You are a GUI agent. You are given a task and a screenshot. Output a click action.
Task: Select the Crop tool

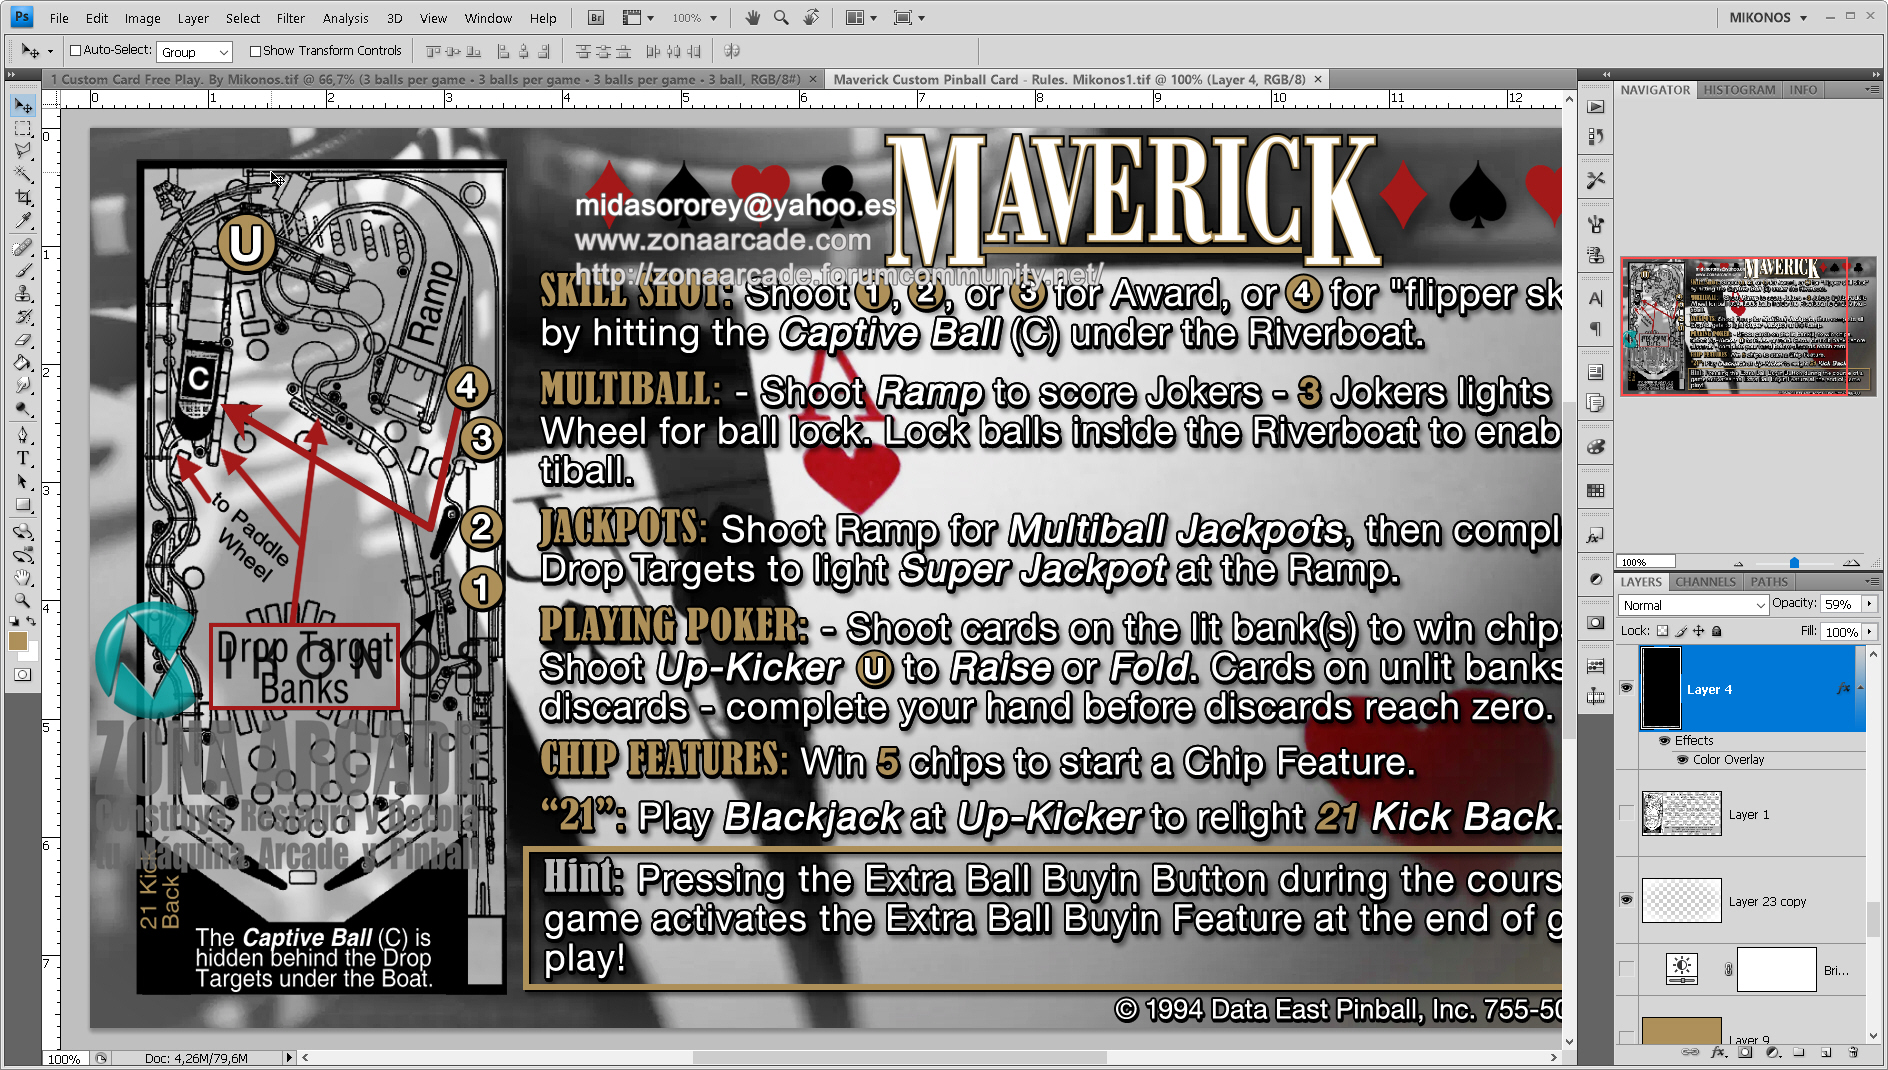point(22,197)
